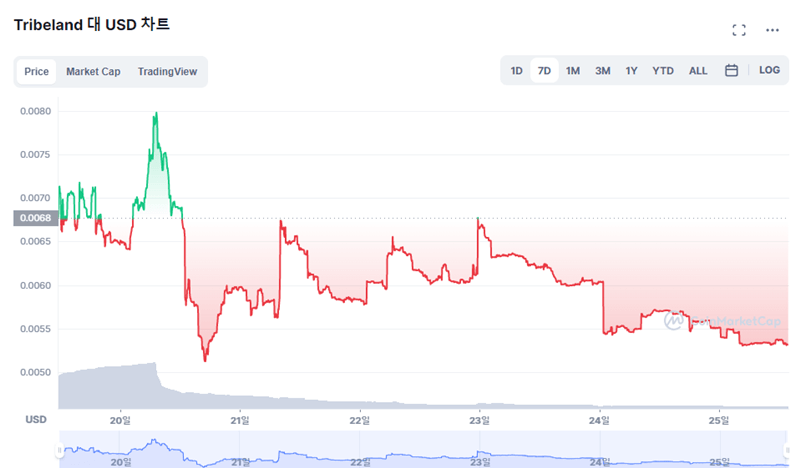Click the 0.0070 y-axis label
The height and width of the screenshot is (468, 800).
tap(35, 198)
